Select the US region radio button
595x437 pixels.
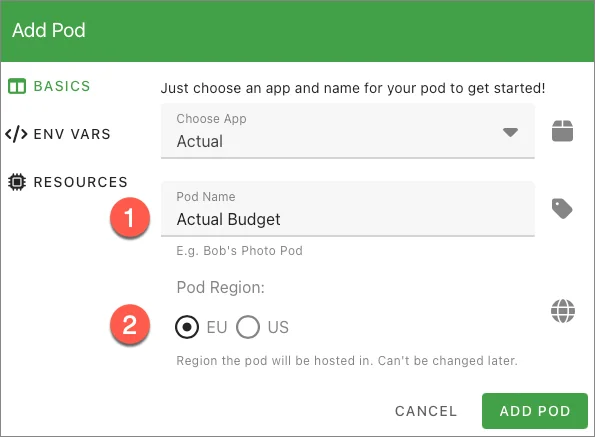(248, 327)
